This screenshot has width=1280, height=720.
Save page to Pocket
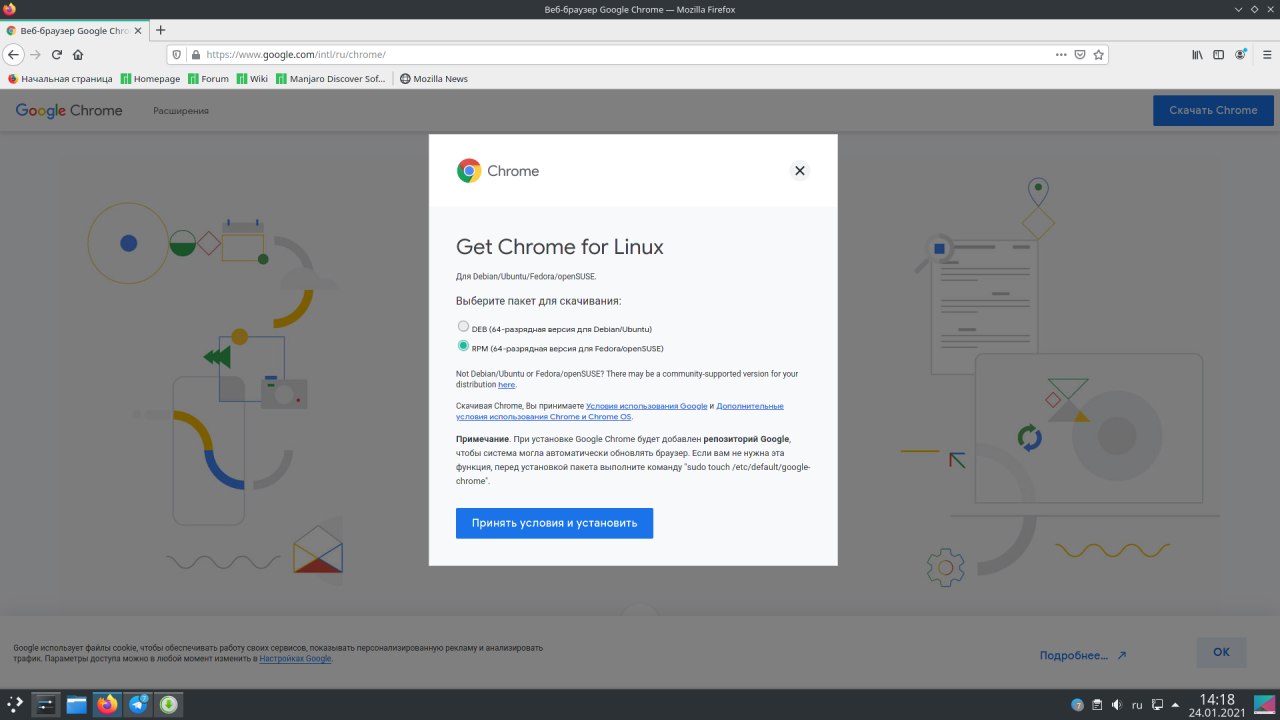(x=1080, y=55)
